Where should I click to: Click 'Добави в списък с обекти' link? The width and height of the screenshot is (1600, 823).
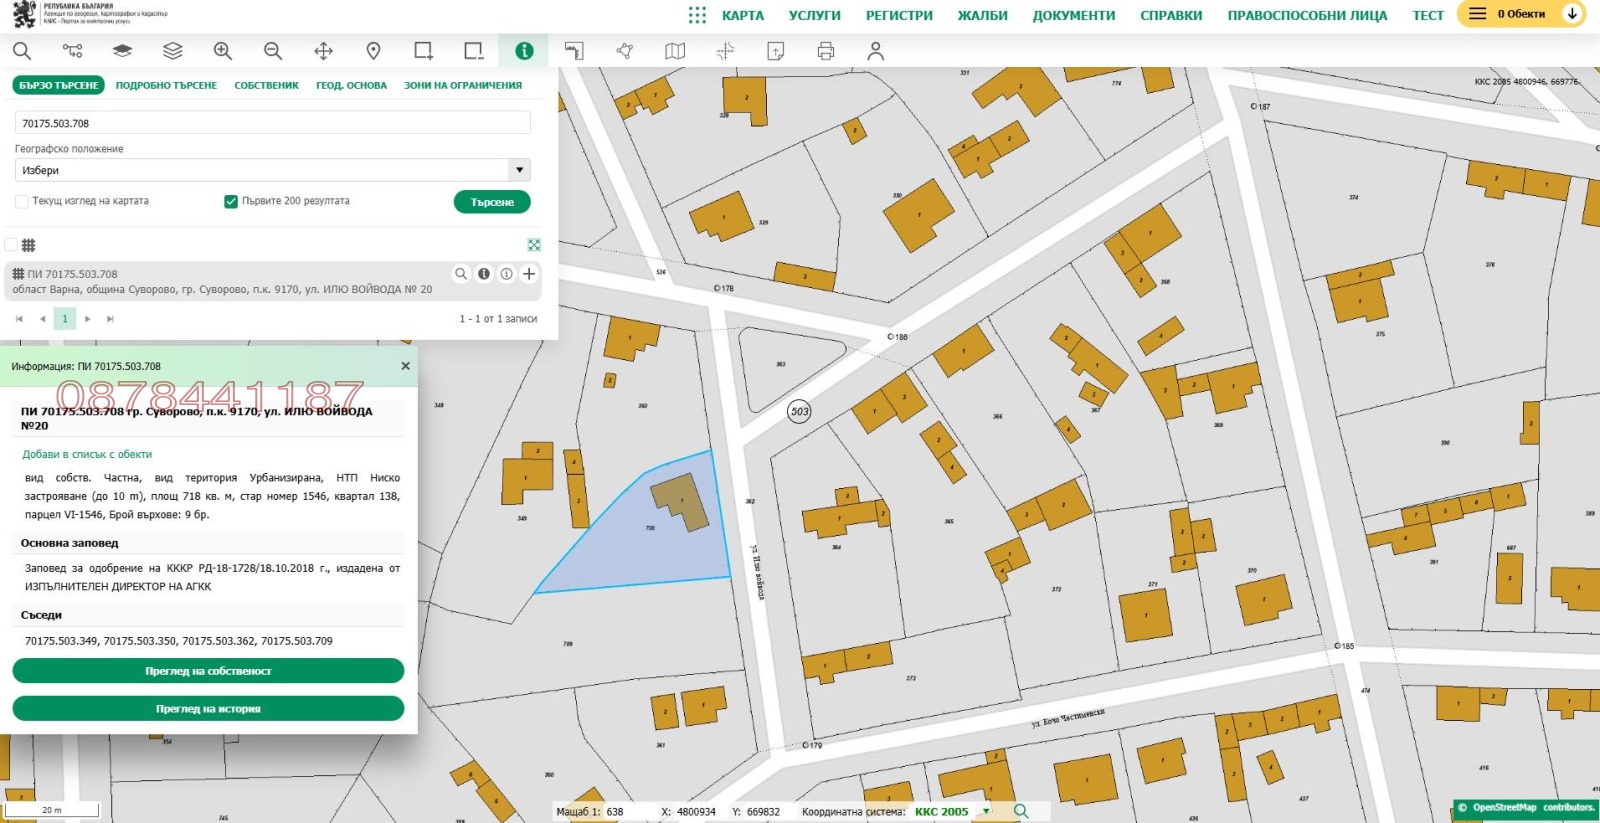(87, 454)
